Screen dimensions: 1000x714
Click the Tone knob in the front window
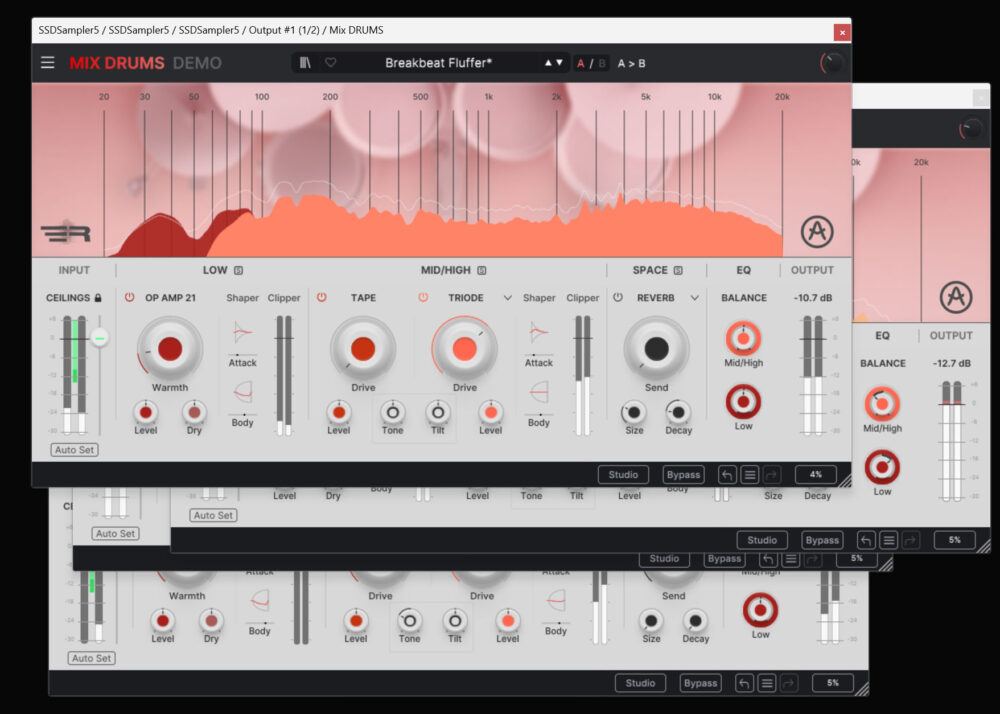(393, 412)
